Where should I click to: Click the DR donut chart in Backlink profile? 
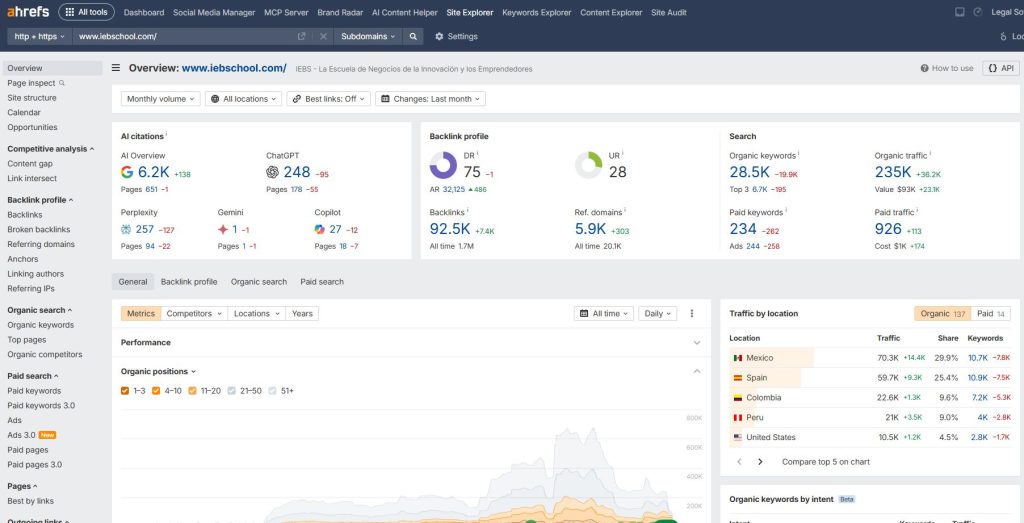point(443,165)
